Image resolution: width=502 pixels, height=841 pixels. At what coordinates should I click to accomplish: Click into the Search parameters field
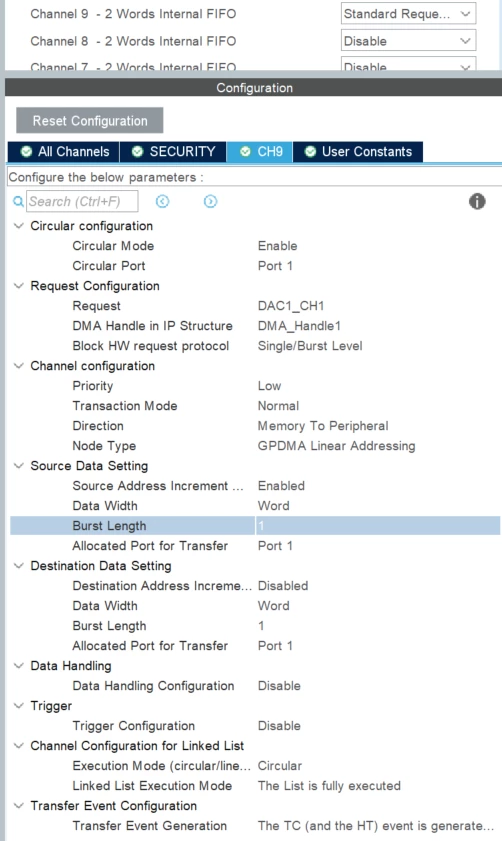(x=82, y=202)
